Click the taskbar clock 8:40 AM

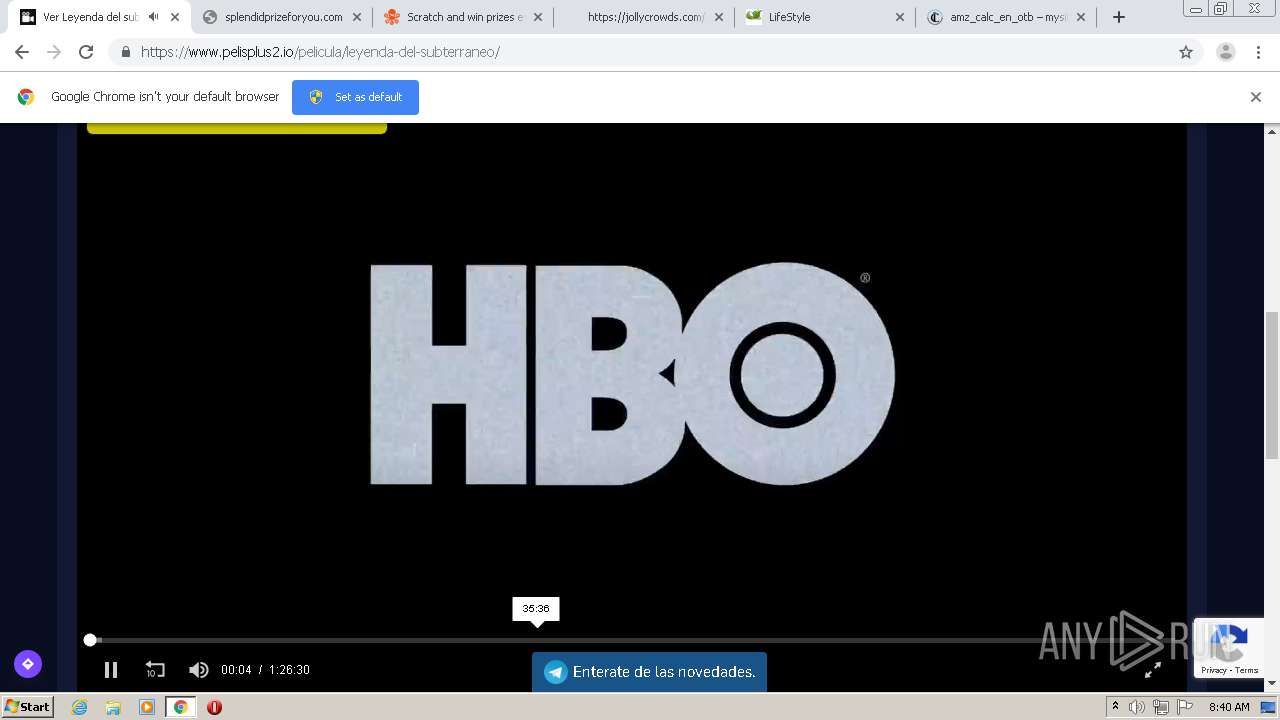click(x=1229, y=707)
